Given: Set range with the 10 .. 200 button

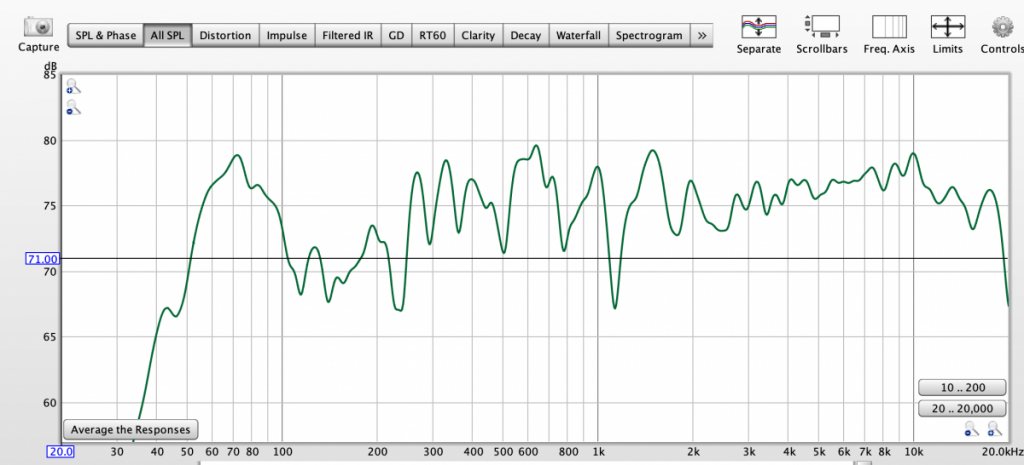Looking at the screenshot, I should pos(962,387).
